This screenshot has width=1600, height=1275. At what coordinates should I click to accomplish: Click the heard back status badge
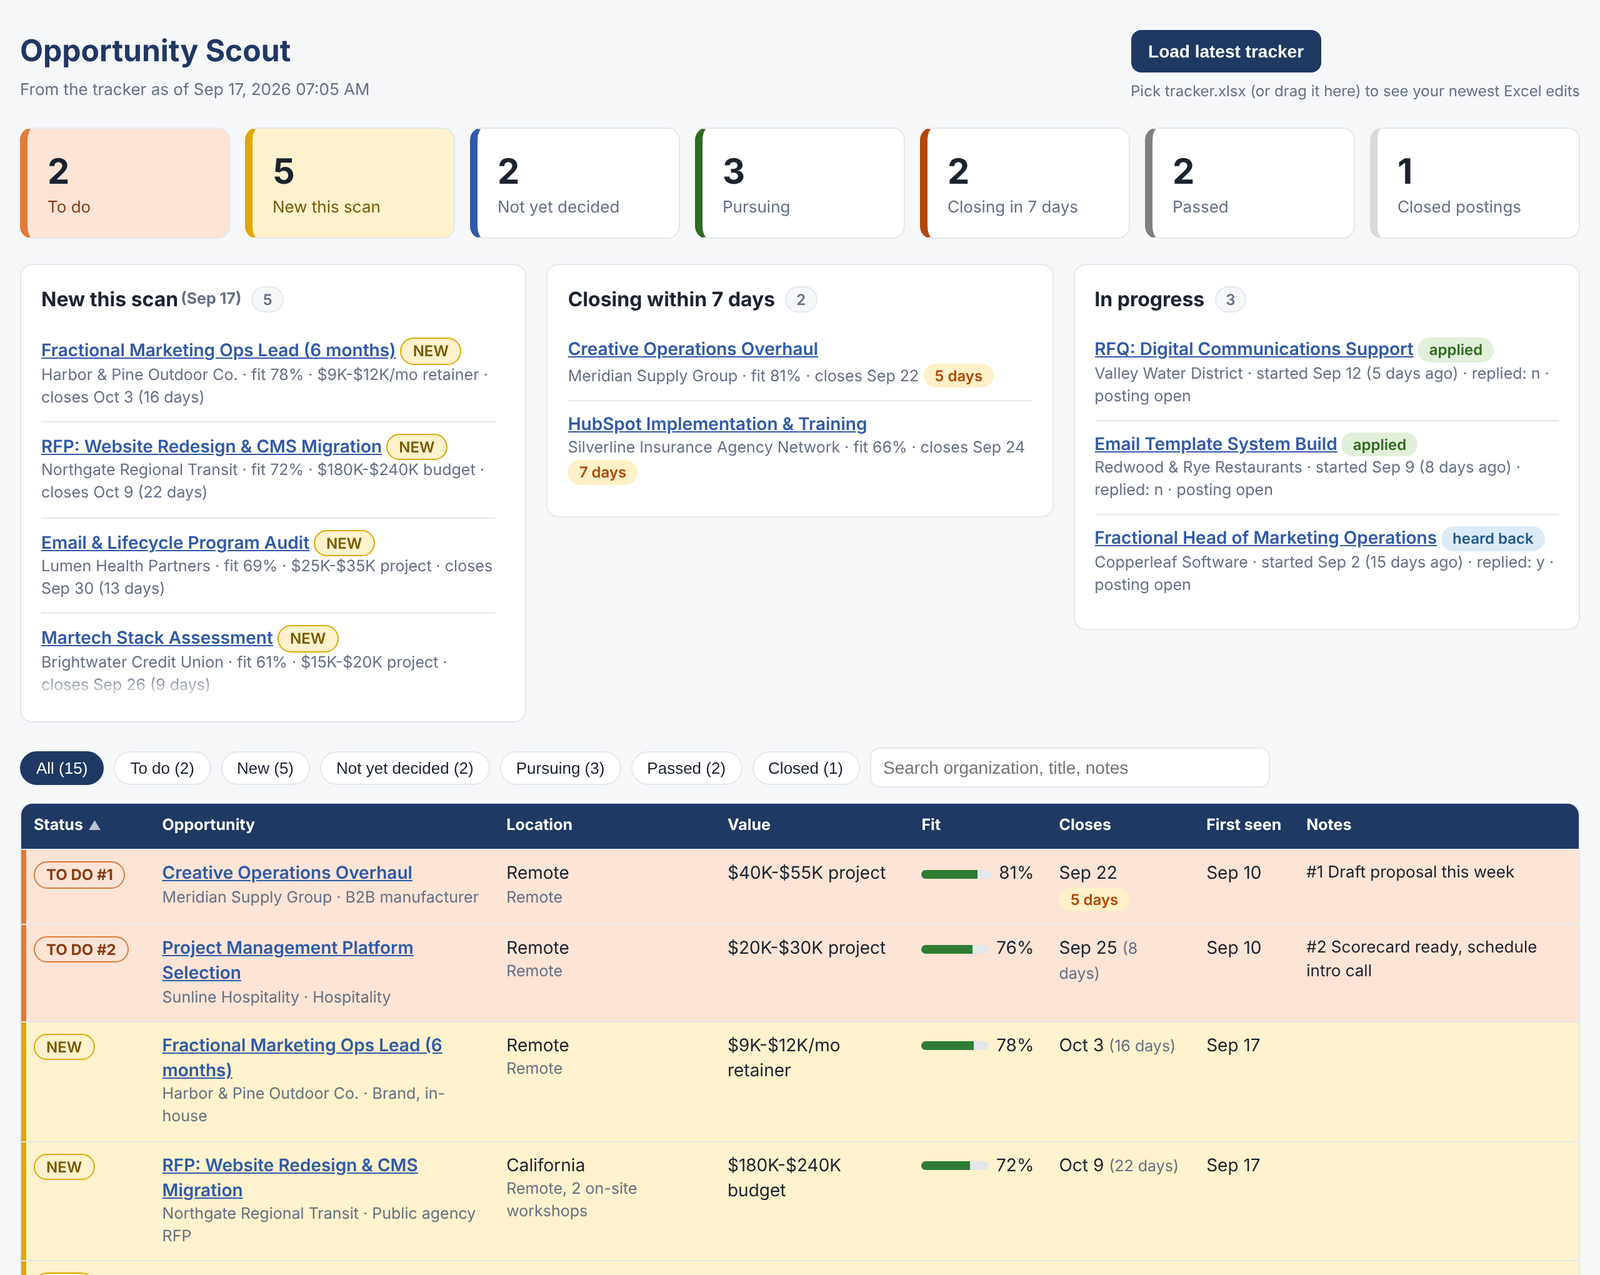(x=1492, y=539)
